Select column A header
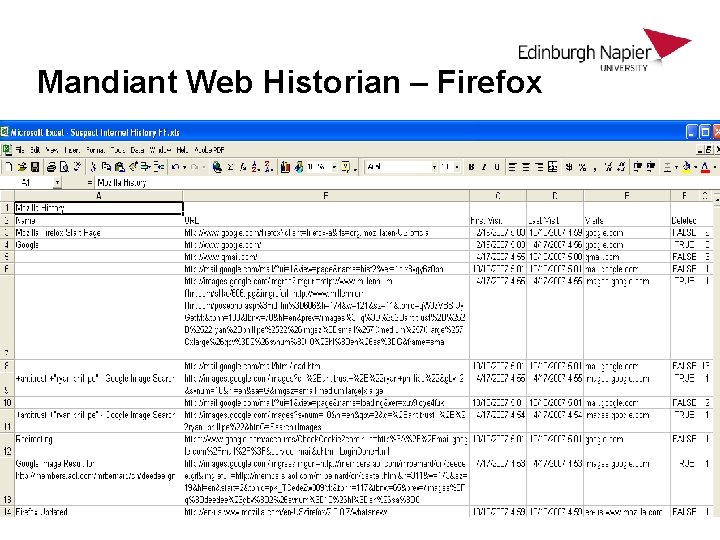Image resolution: width=720 pixels, height=540 pixels. tap(98, 196)
